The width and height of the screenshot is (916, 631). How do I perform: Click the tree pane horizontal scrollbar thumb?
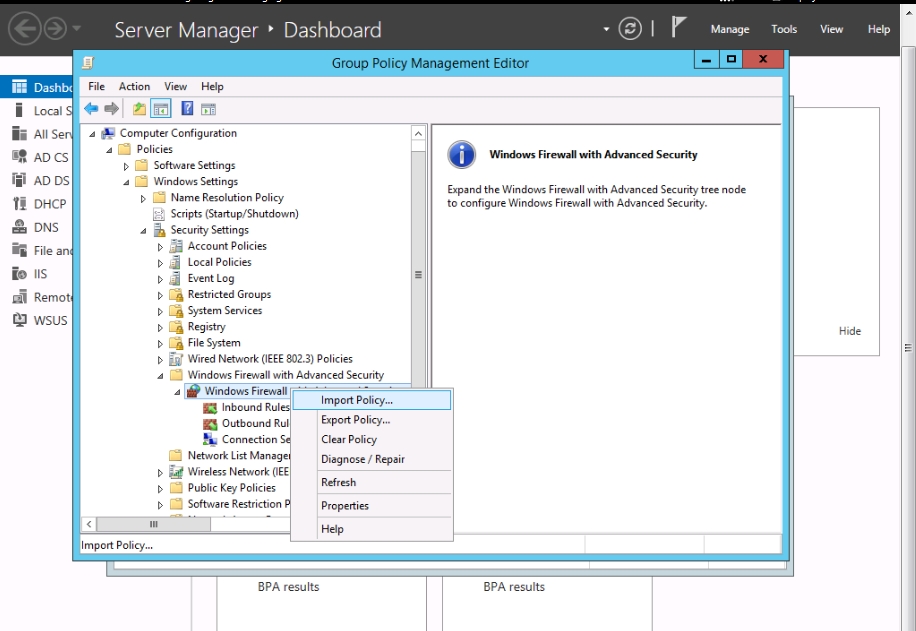pos(154,524)
